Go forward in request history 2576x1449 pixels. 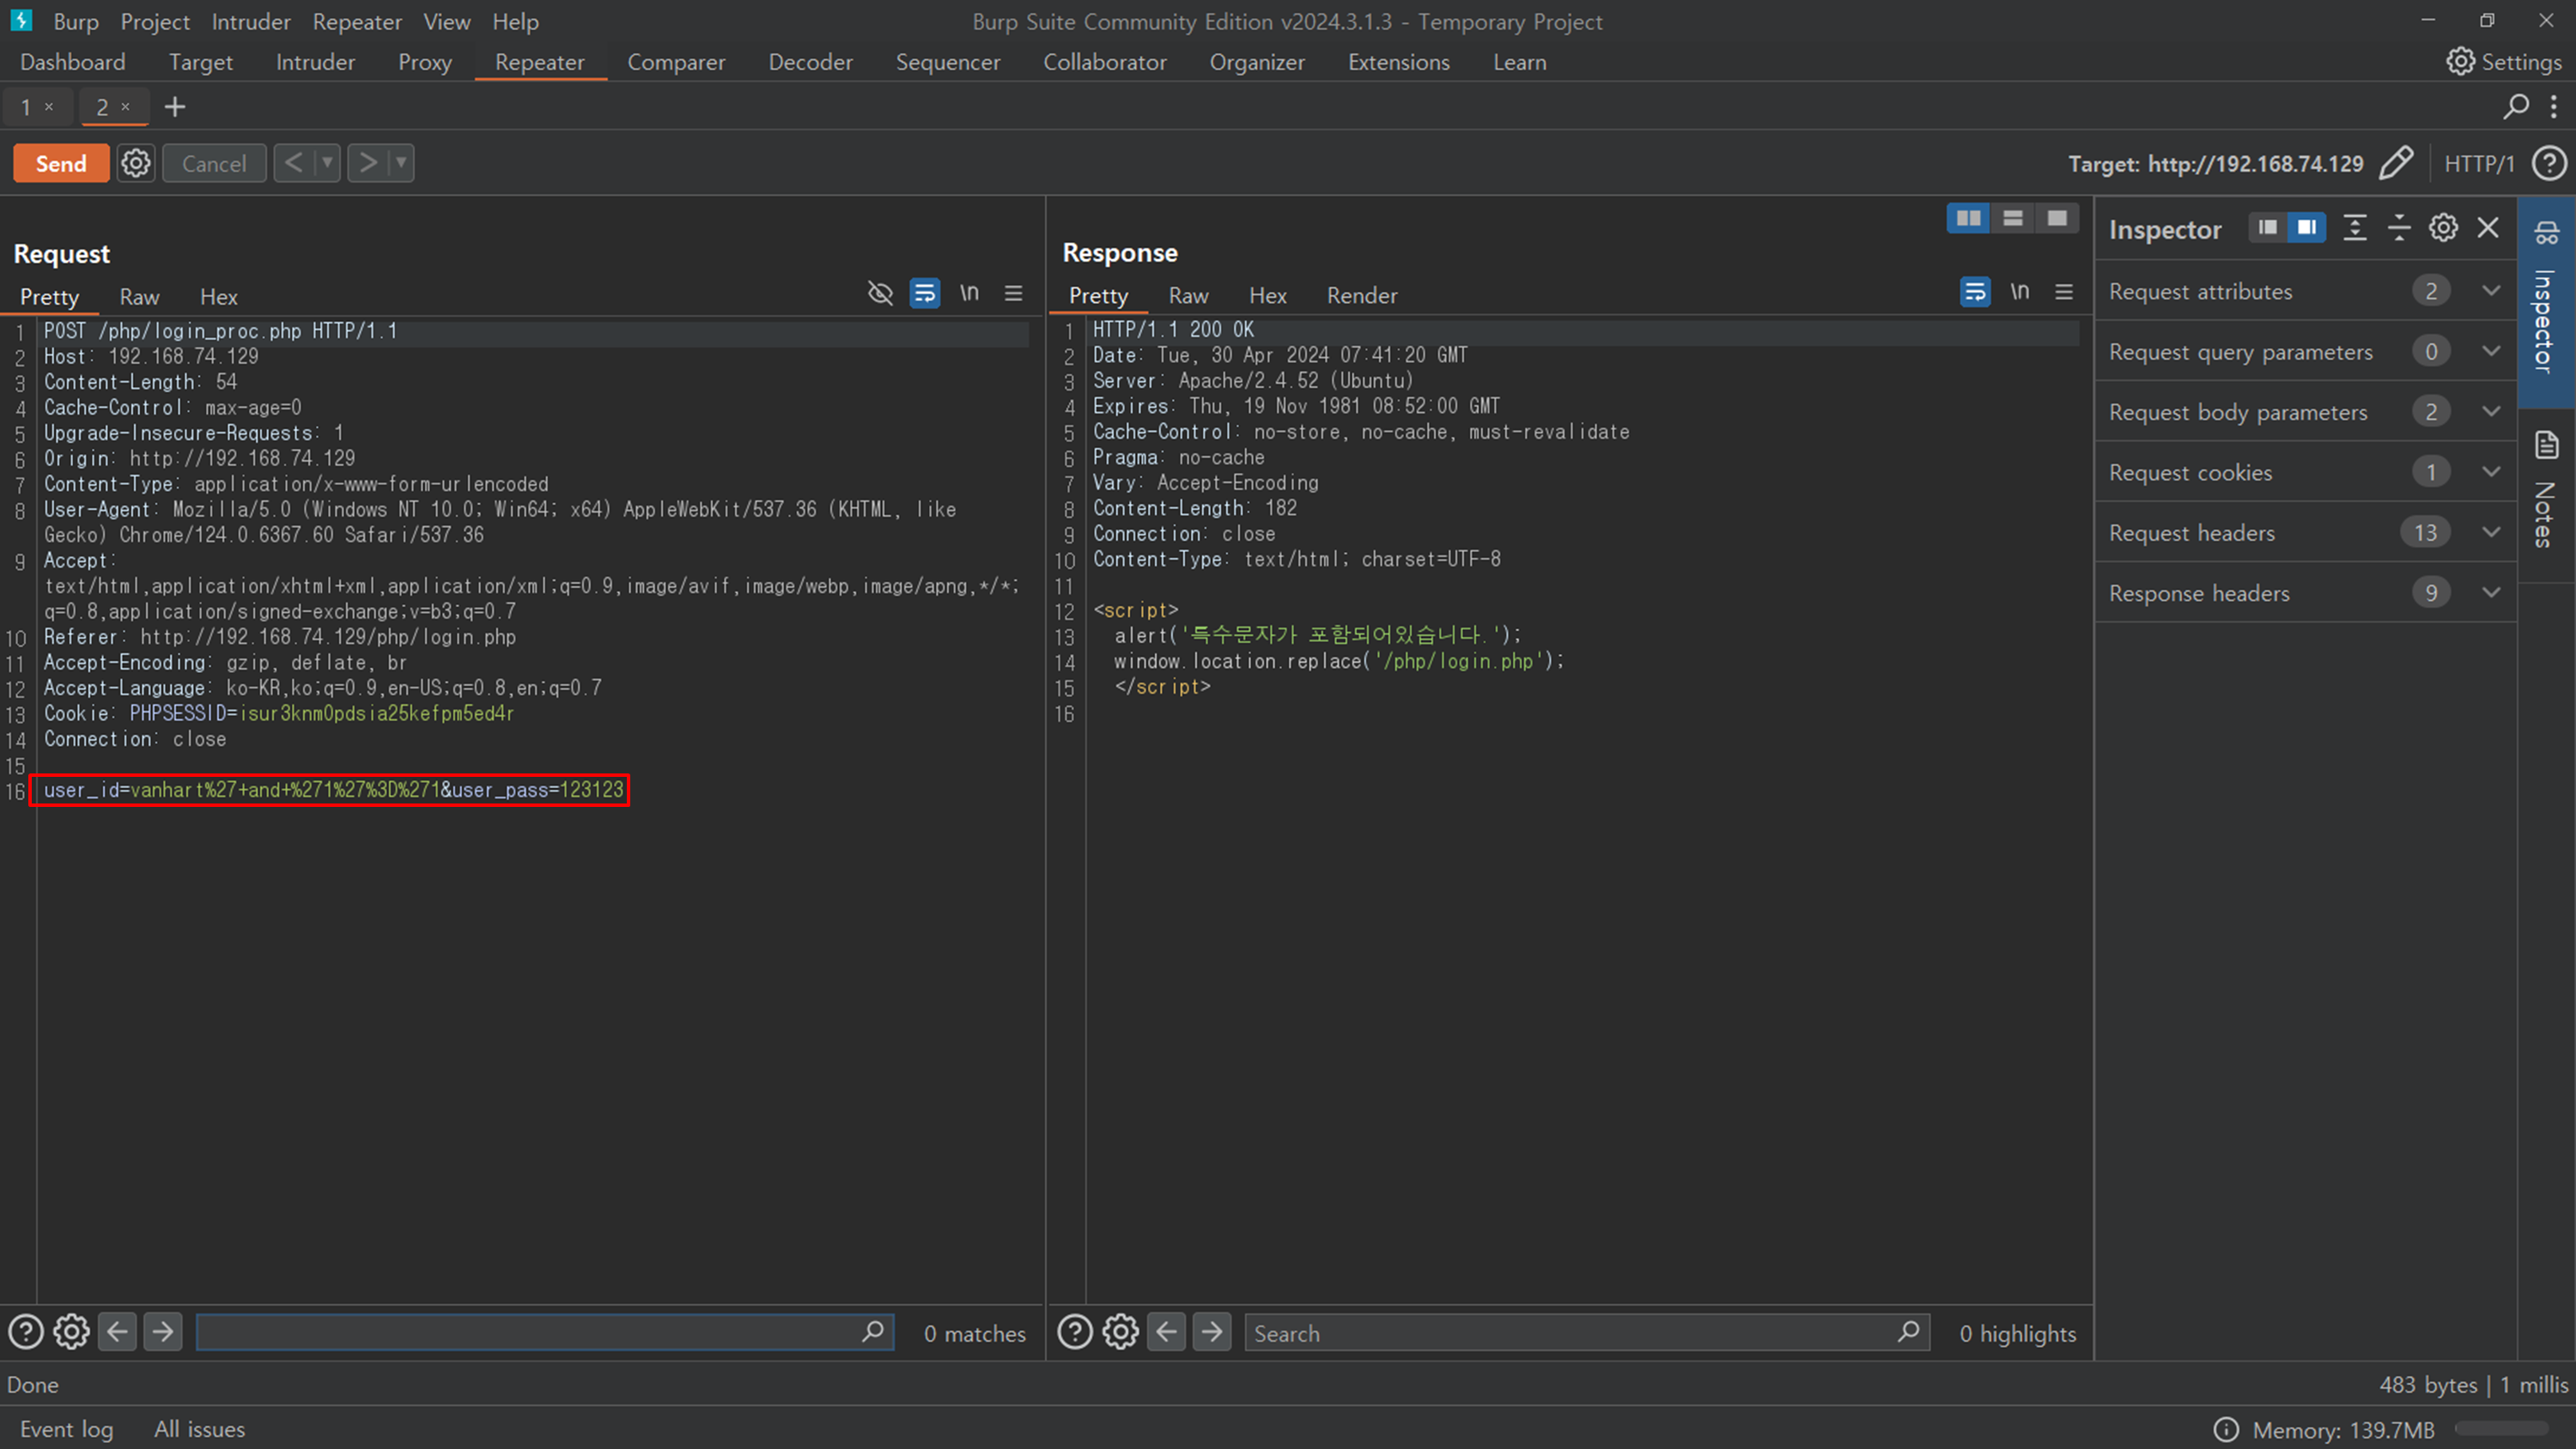[x=368, y=163]
